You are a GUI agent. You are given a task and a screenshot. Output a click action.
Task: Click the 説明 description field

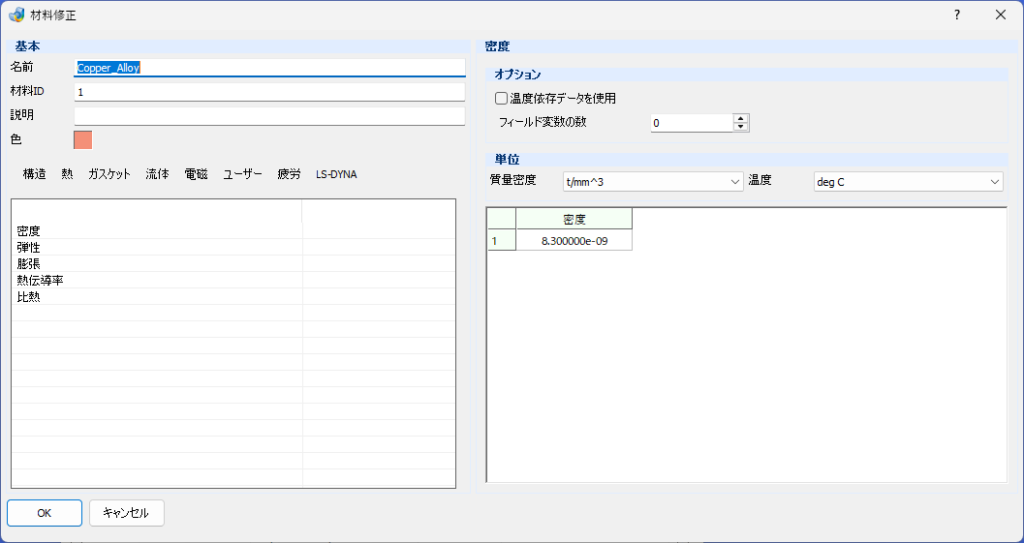[x=270, y=116]
